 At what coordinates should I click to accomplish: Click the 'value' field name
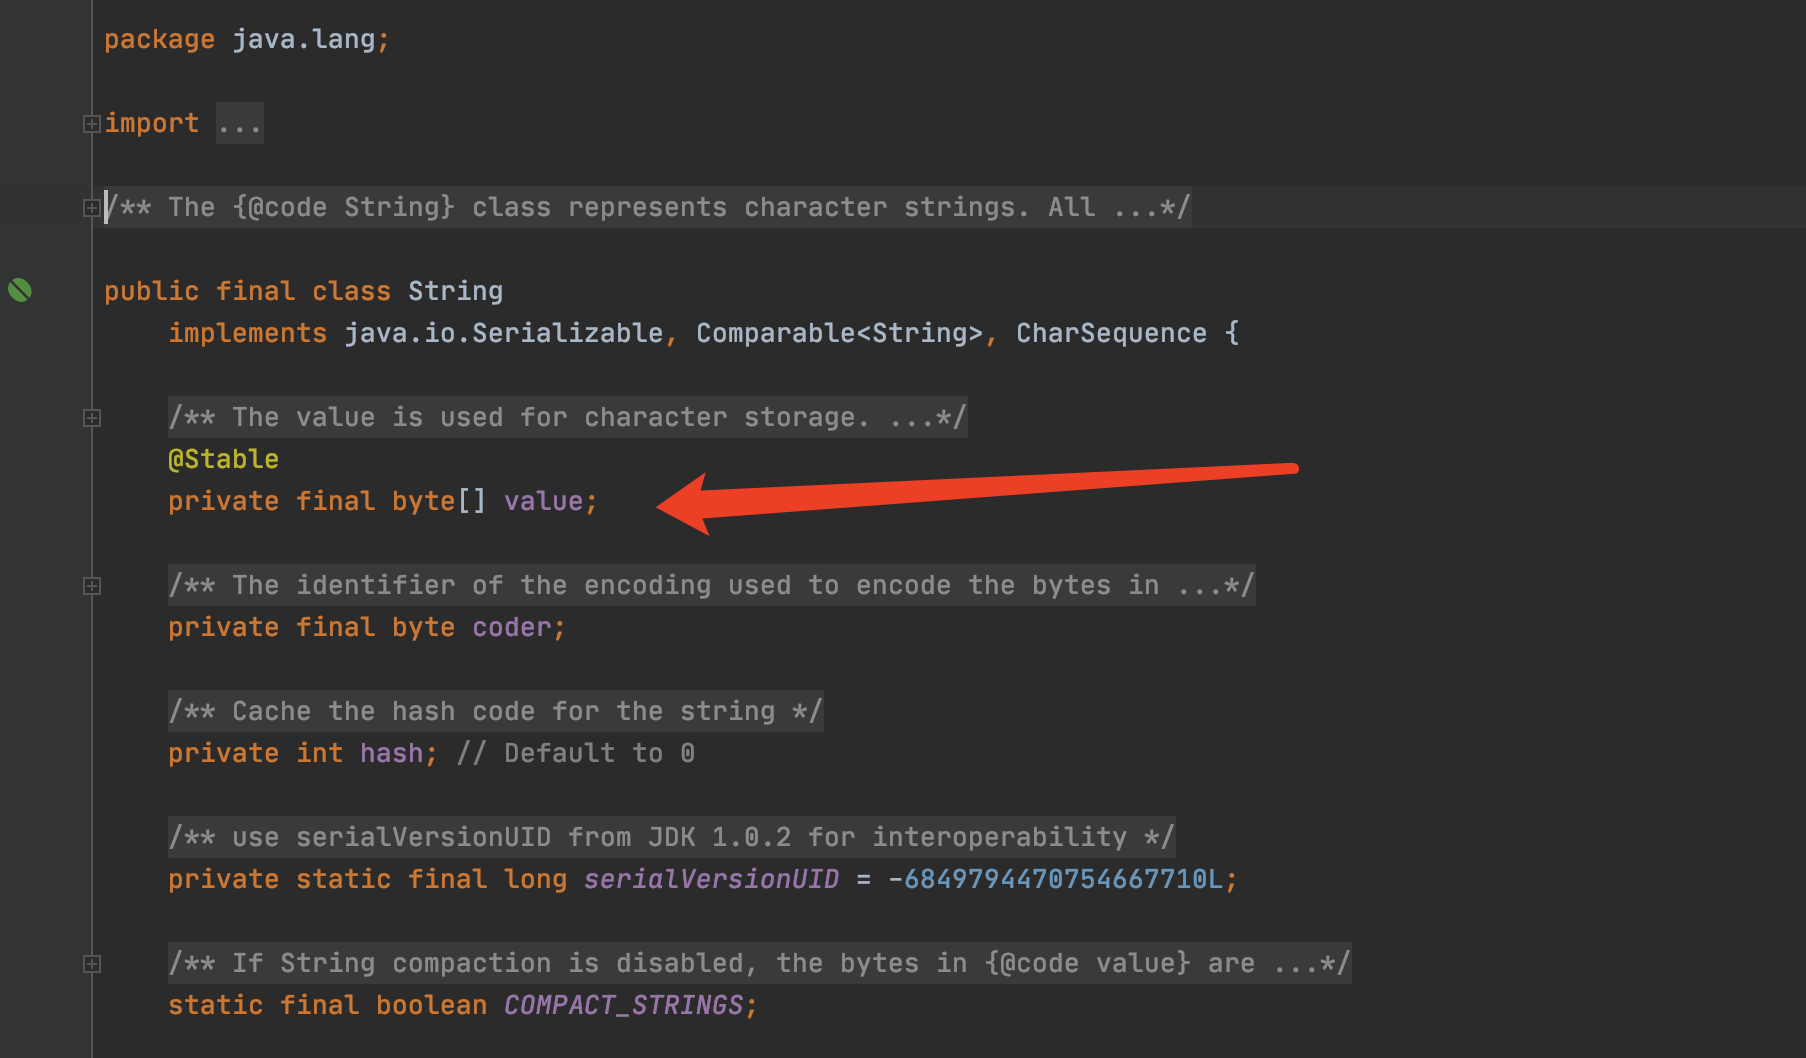point(544,501)
